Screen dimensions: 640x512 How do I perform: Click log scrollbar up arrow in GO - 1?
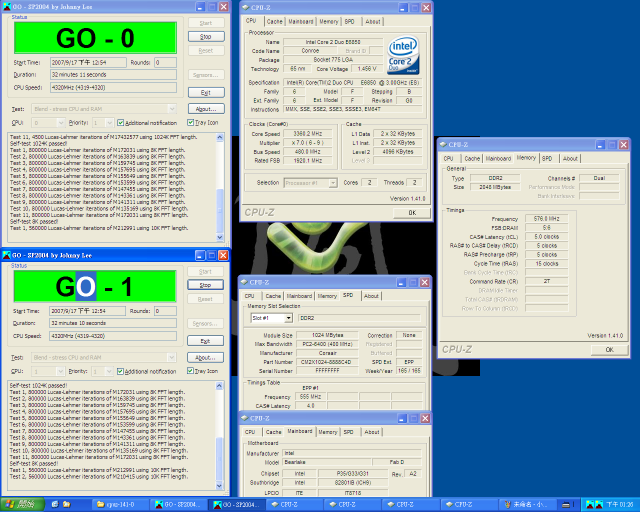point(219,386)
